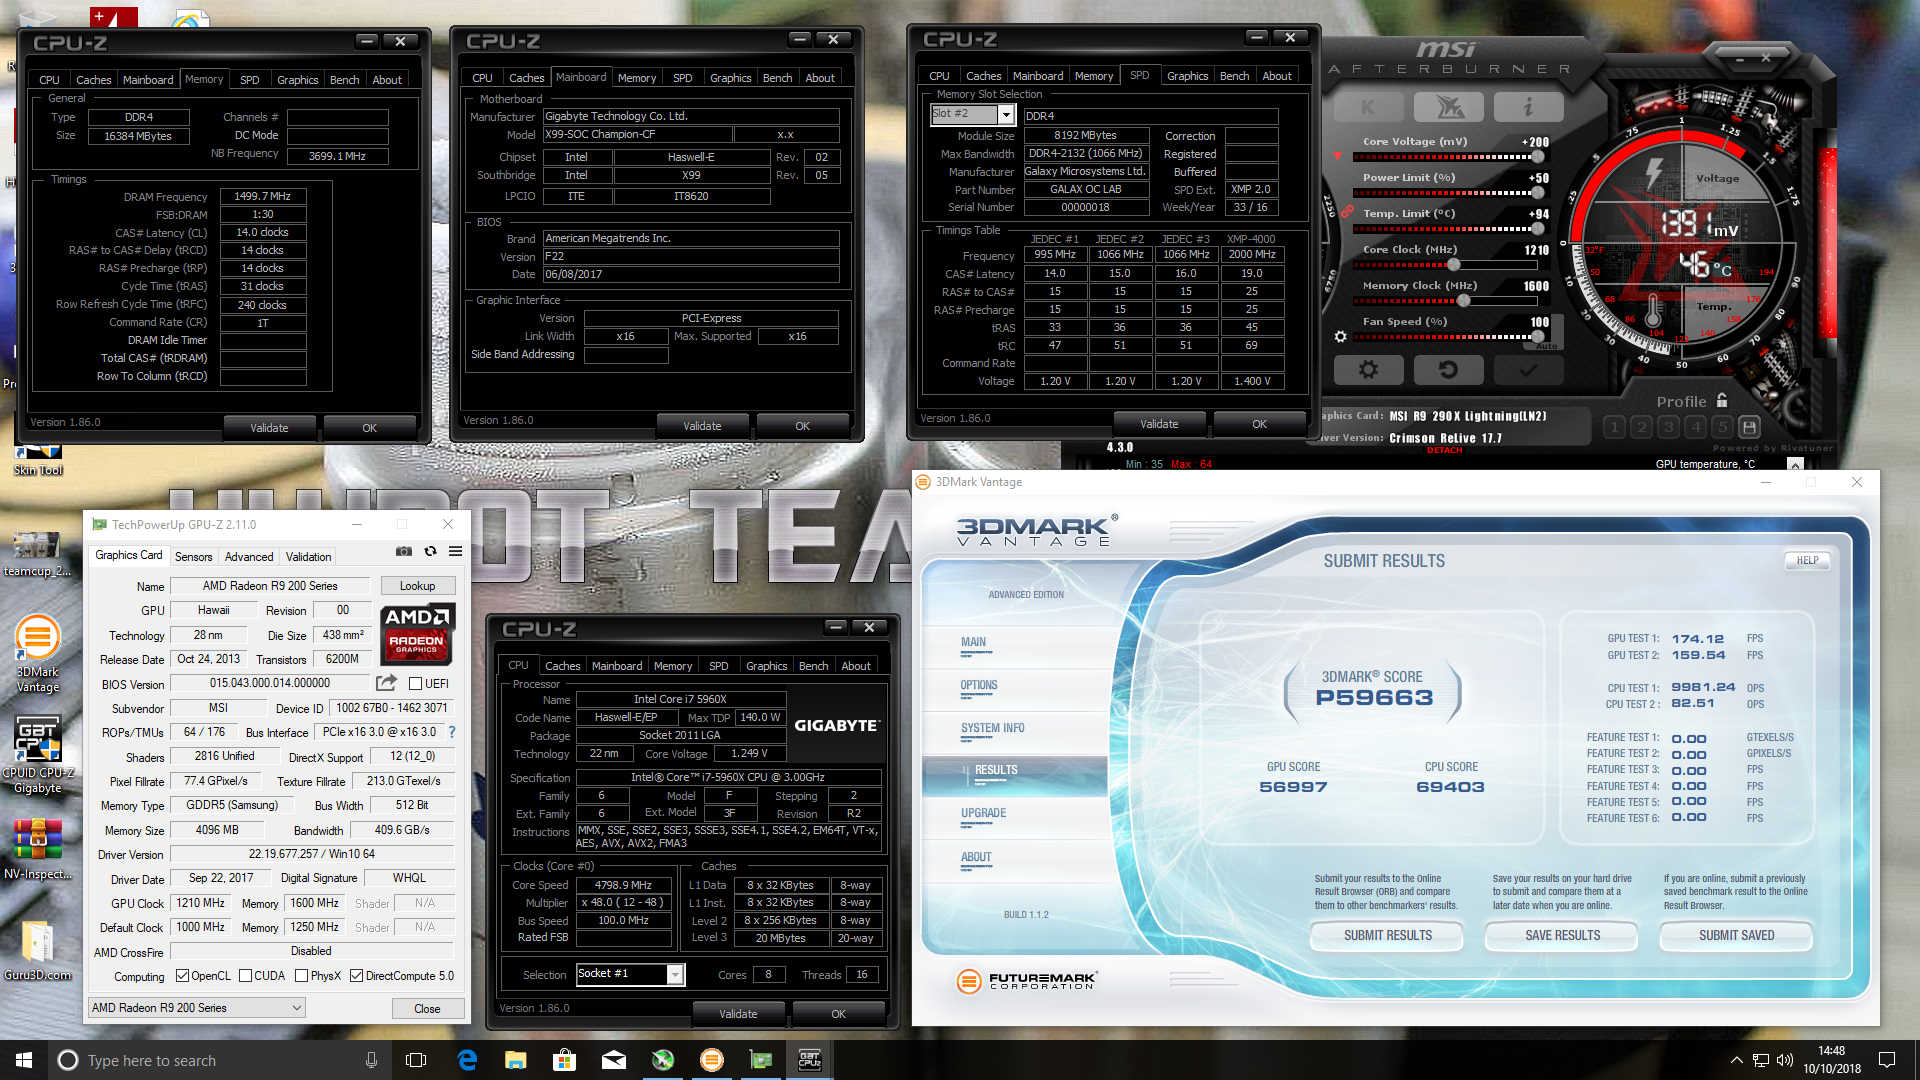Select profile slot 5 in Afterburner
This screenshot has width=1920, height=1080.
pyautogui.click(x=1722, y=427)
